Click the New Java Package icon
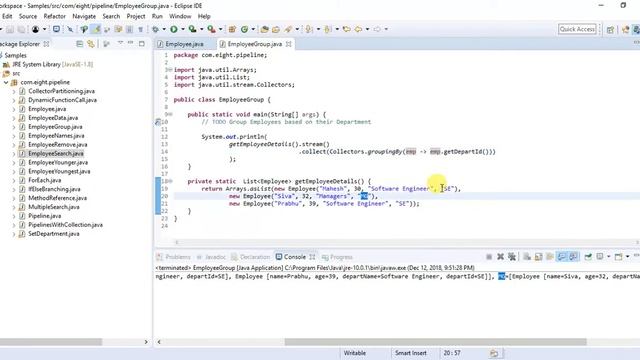 coord(232,29)
